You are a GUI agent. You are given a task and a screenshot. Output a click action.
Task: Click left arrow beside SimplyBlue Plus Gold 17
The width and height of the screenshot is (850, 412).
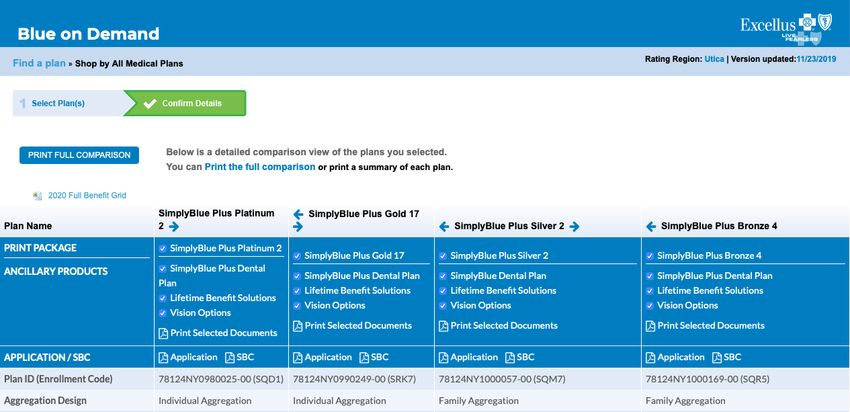point(298,214)
